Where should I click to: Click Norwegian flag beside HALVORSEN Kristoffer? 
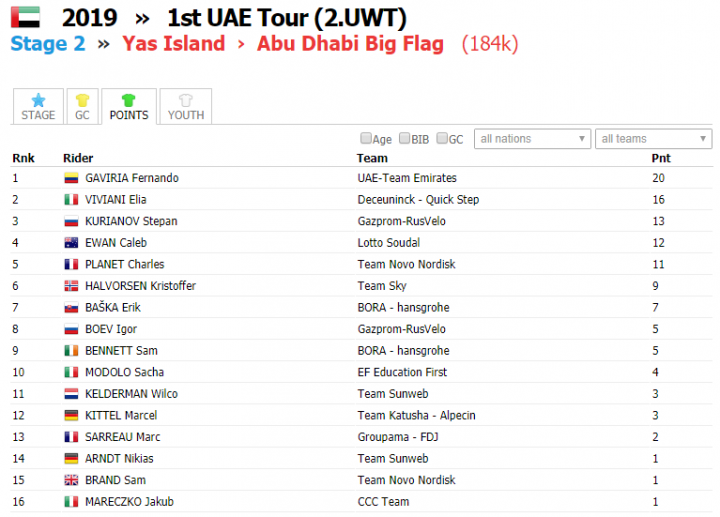tap(71, 286)
